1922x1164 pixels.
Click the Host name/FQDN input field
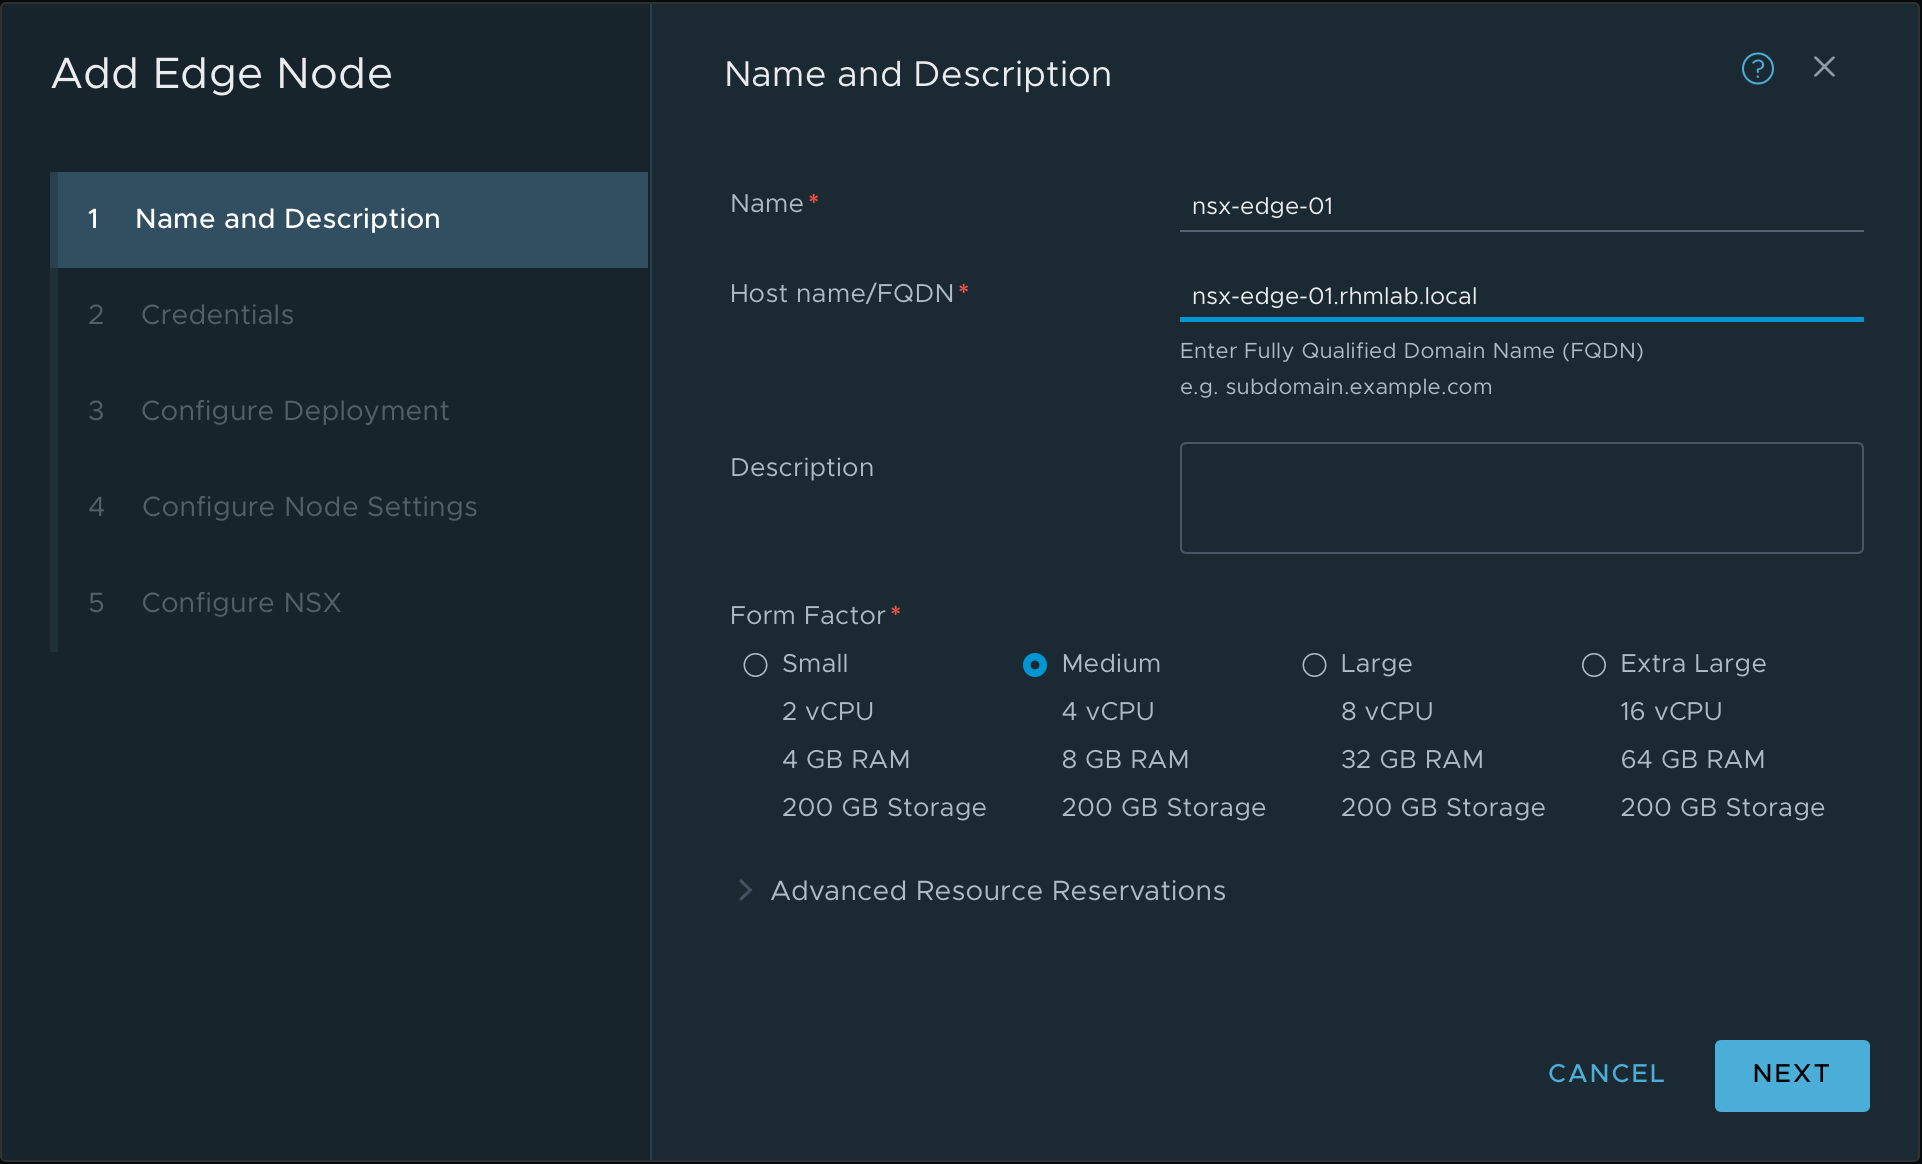click(x=1521, y=292)
